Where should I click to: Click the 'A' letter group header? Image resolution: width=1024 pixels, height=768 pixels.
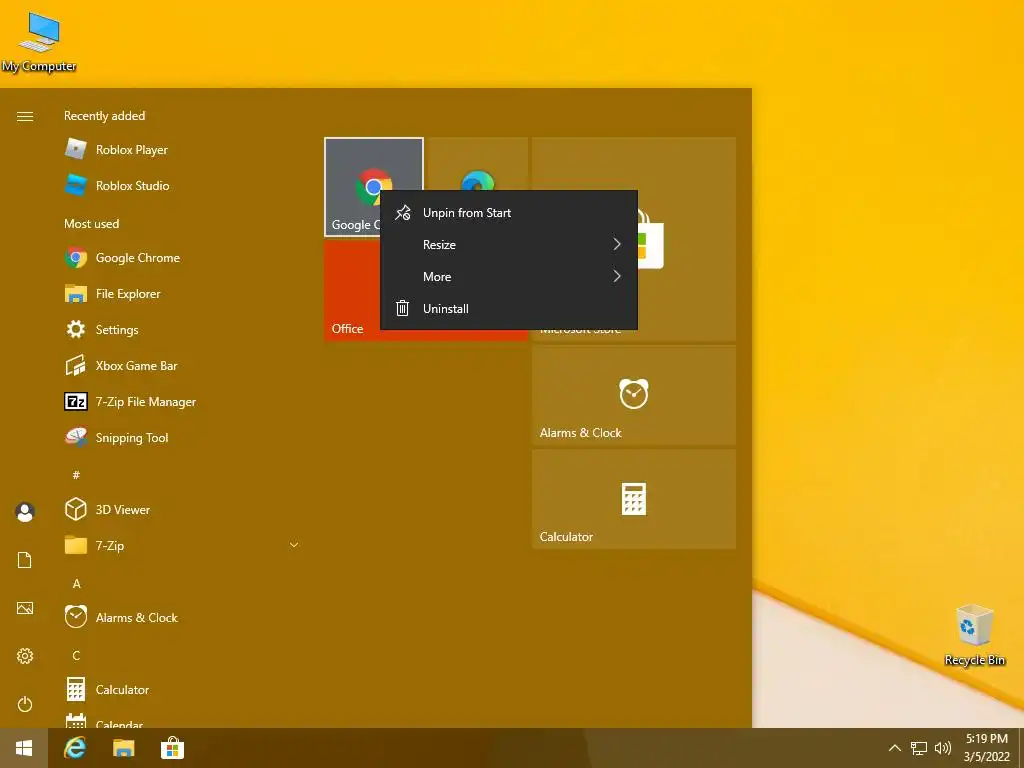point(76,583)
